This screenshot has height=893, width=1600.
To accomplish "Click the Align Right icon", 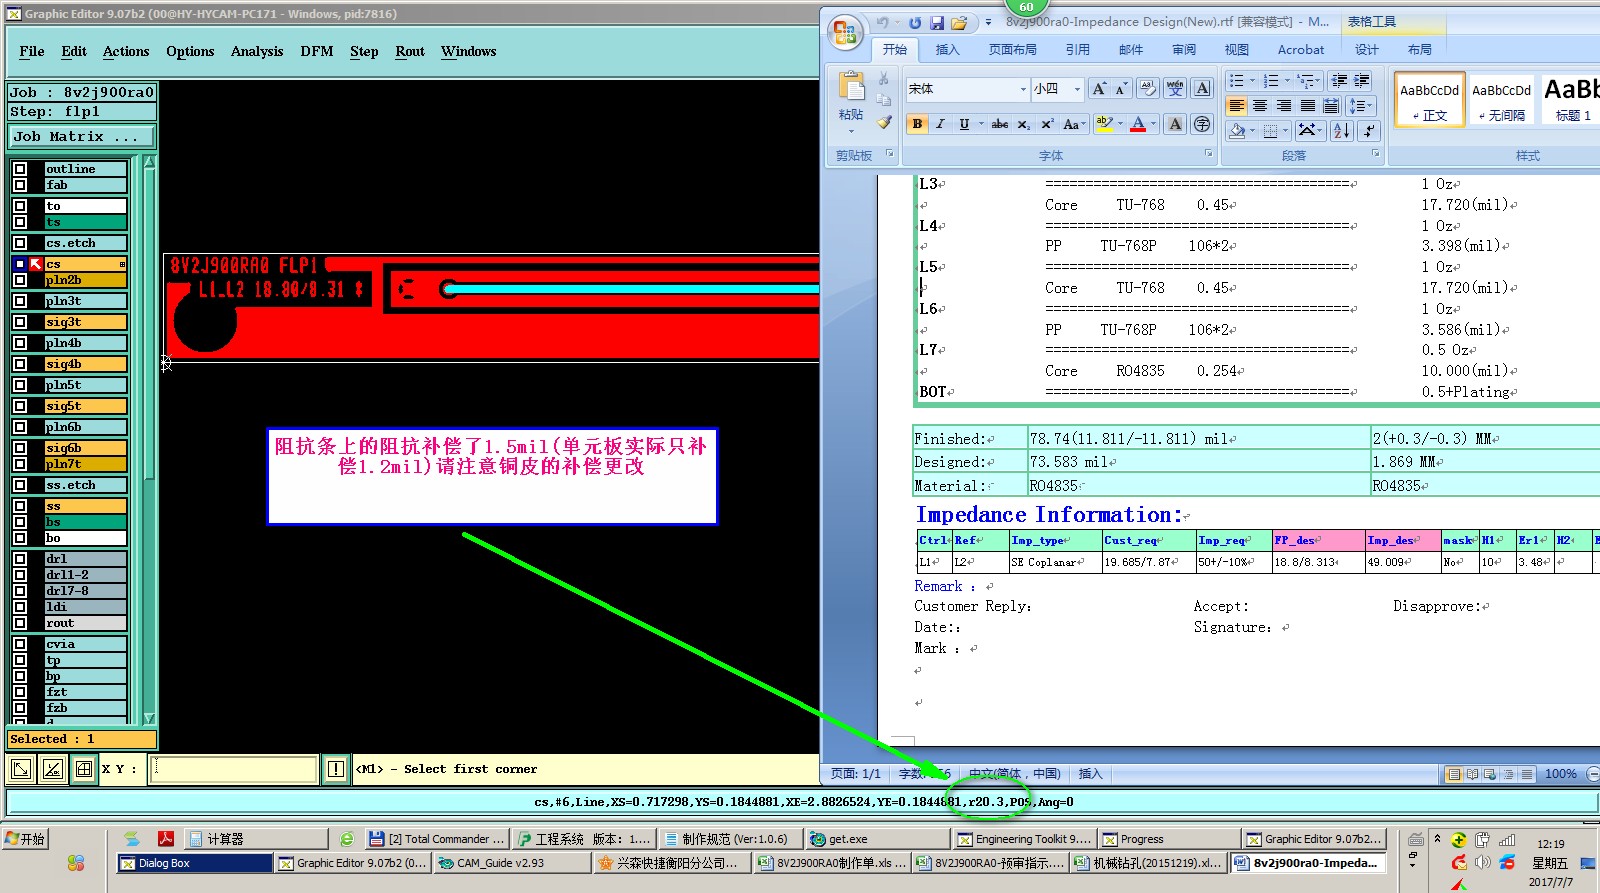I will click(1284, 106).
